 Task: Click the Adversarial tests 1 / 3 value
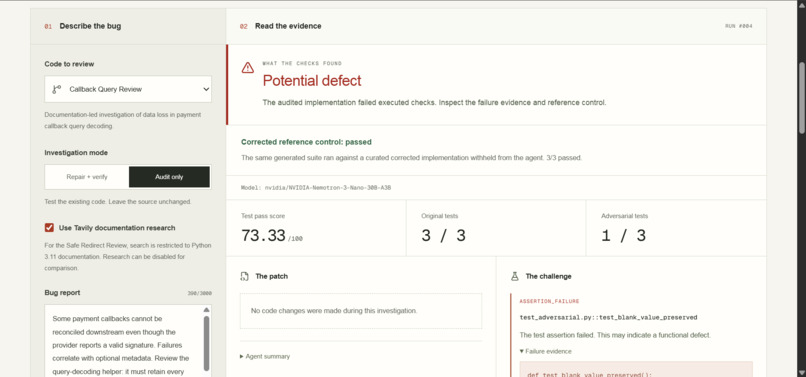[x=623, y=236]
